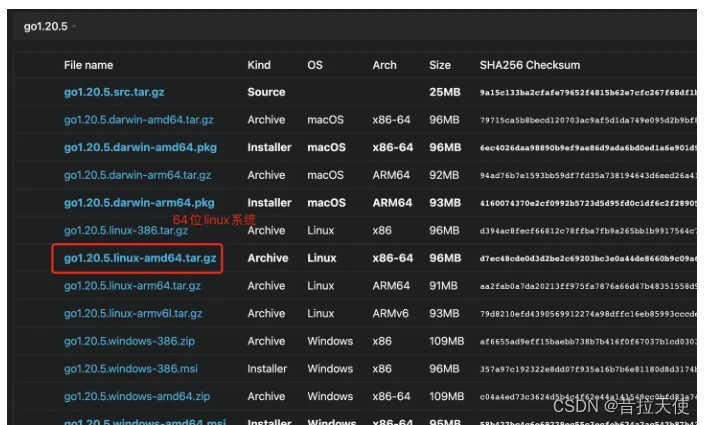Click Installer kind in windows-386.msi row

pos(267,369)
